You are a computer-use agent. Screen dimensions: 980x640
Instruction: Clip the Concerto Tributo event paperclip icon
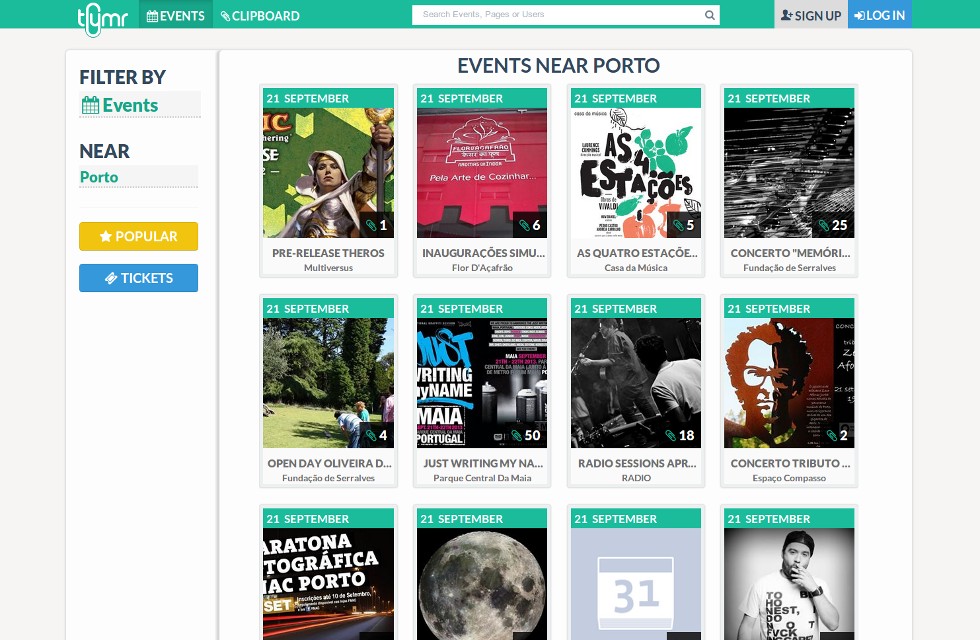[832, 435]
